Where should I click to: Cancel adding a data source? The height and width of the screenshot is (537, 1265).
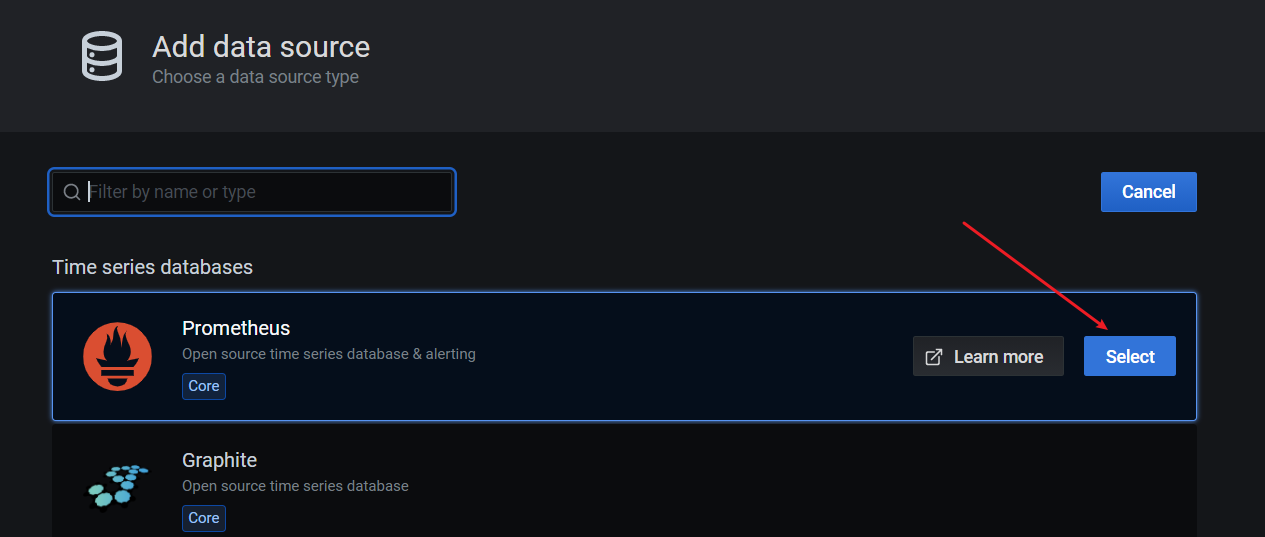[x=1149, y=192]
